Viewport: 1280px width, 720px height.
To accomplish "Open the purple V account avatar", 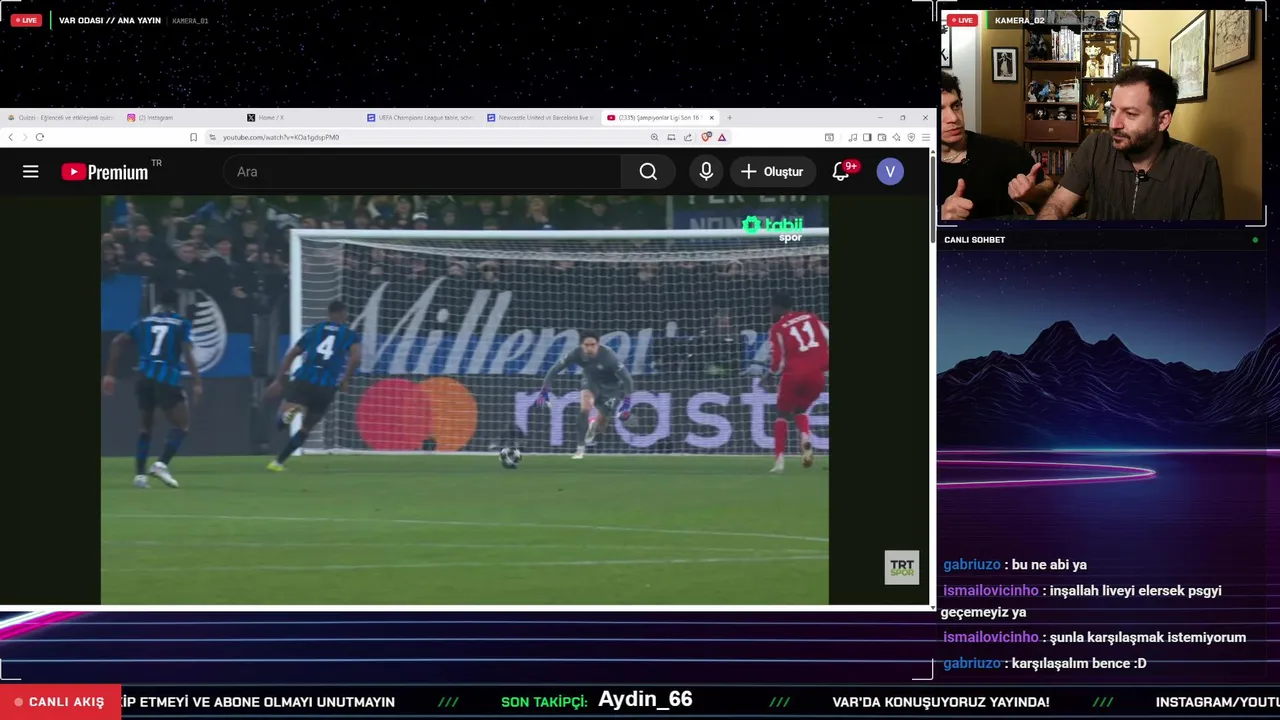I will coord(890,172).
